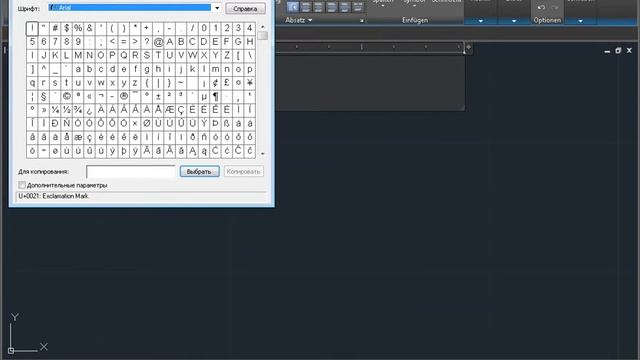The image size is (640, 360).
Task: Select the Ø character cell
Action: (x=147, y=123)
